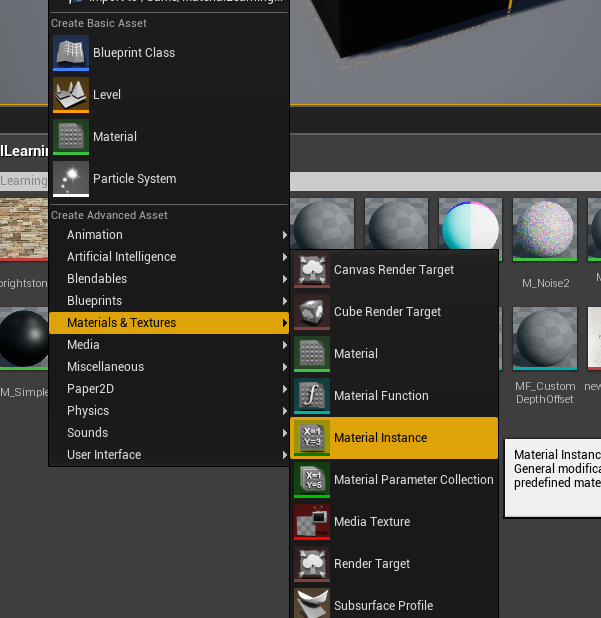Click the Canvas Render Target icon

pos(312,270)
